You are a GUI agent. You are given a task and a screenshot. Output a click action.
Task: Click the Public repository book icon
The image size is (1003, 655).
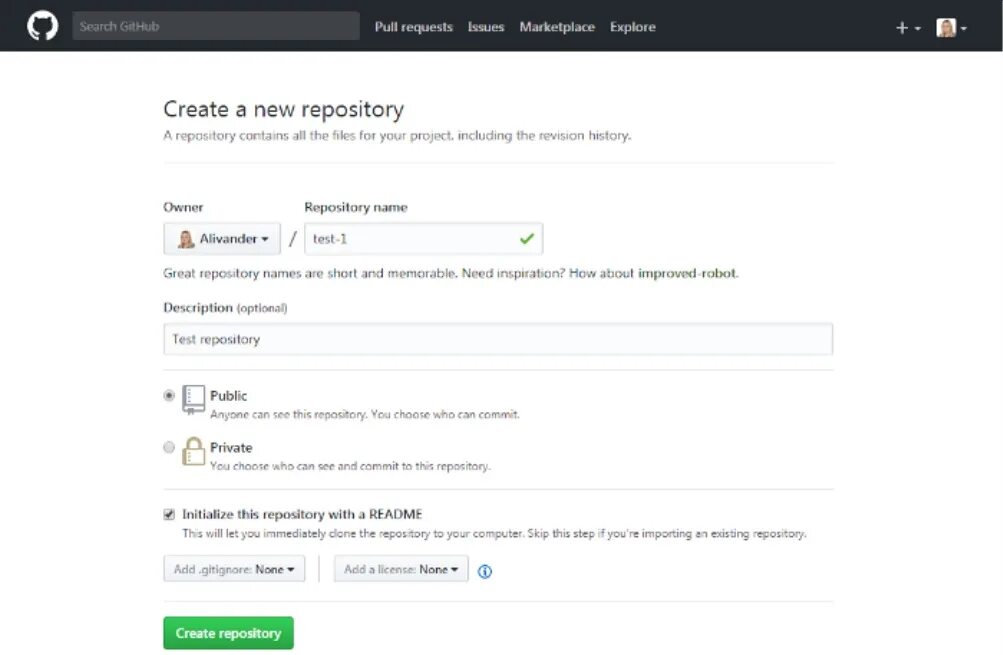[193, 399]
